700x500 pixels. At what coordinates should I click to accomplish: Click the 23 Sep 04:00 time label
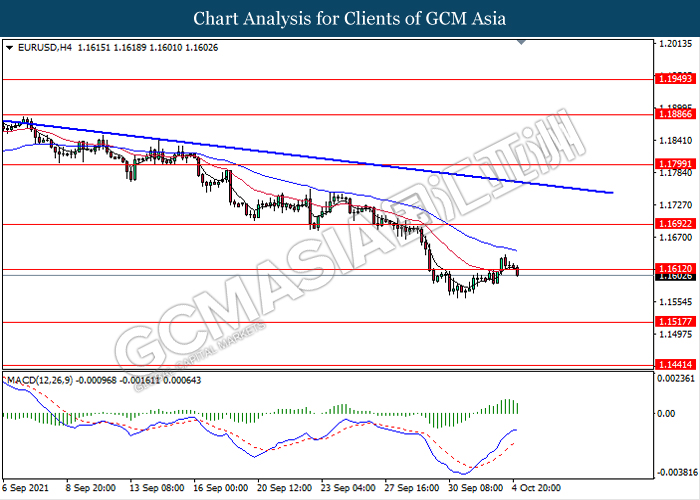tap(348, 488)
